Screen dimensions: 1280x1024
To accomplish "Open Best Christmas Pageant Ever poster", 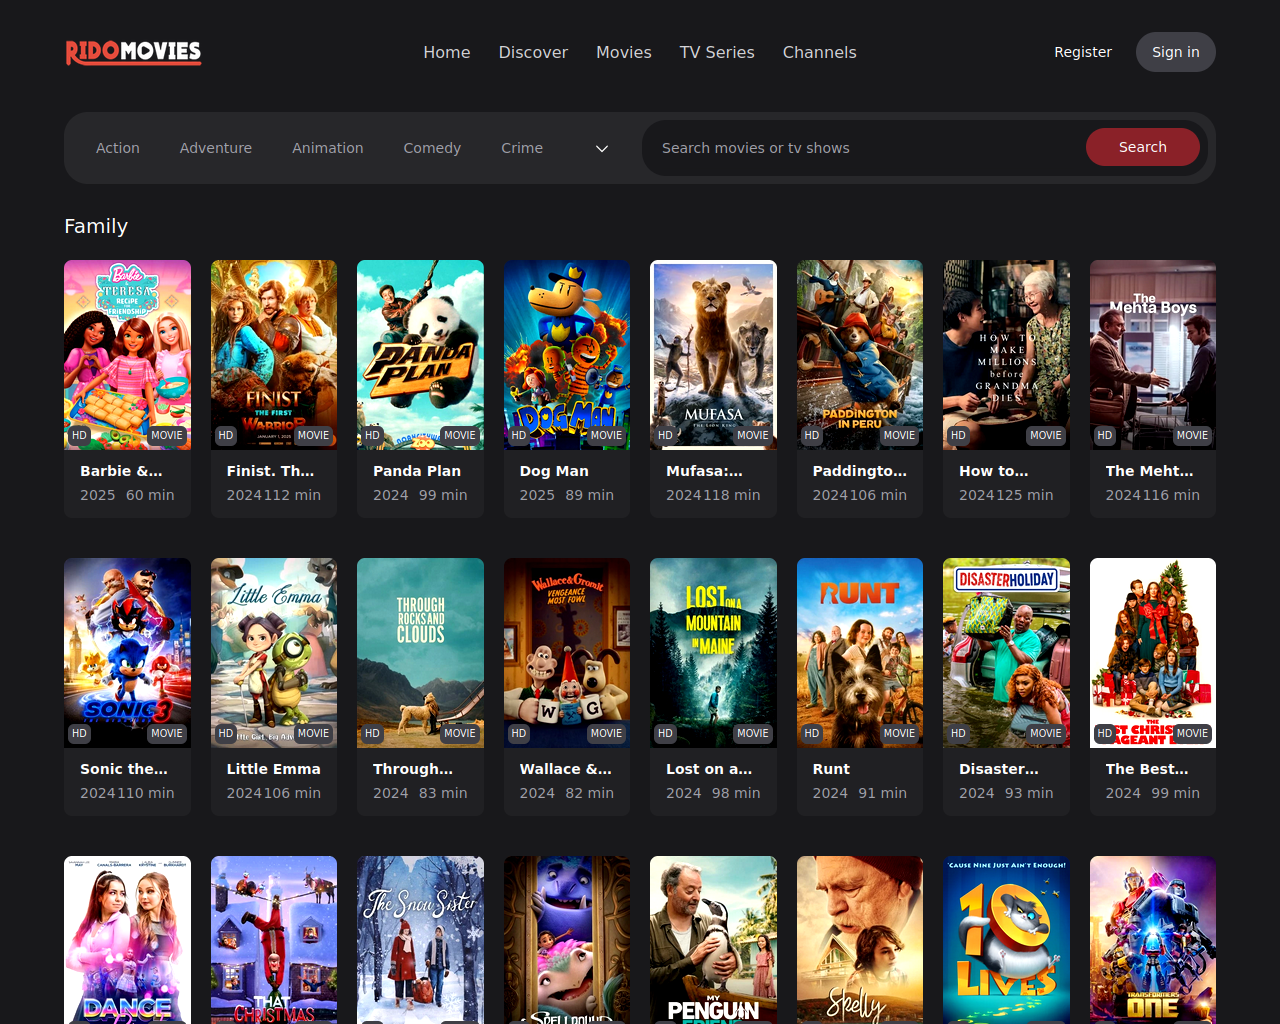I will pos(1153,653).
